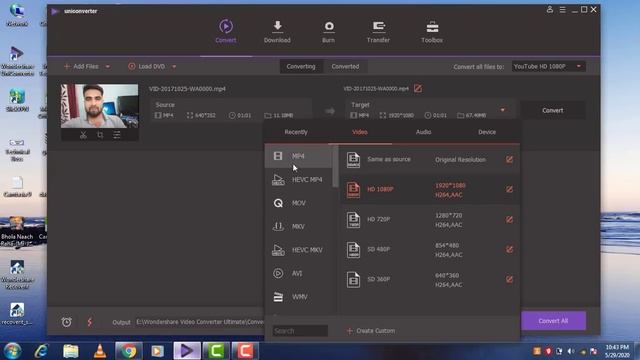Screen dimensions: 640x360
Task: Open the File Explorer taskbar icon
Action: click(71, 351)
